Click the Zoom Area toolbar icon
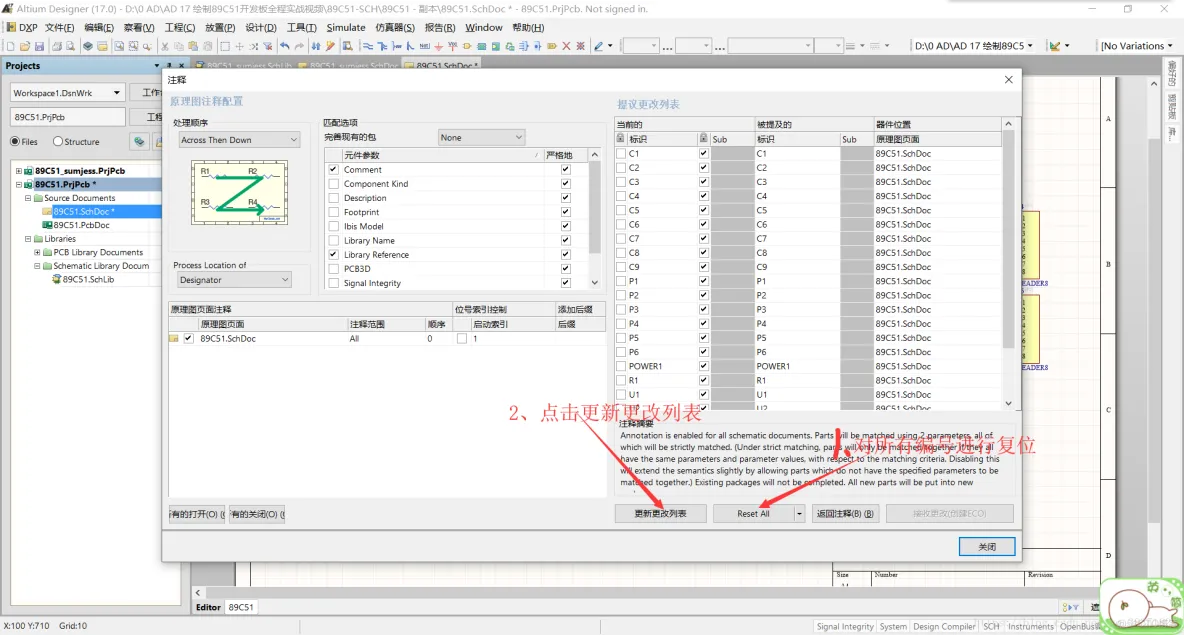Viewport: 1184px width, 635px height. tap(134, 46)
